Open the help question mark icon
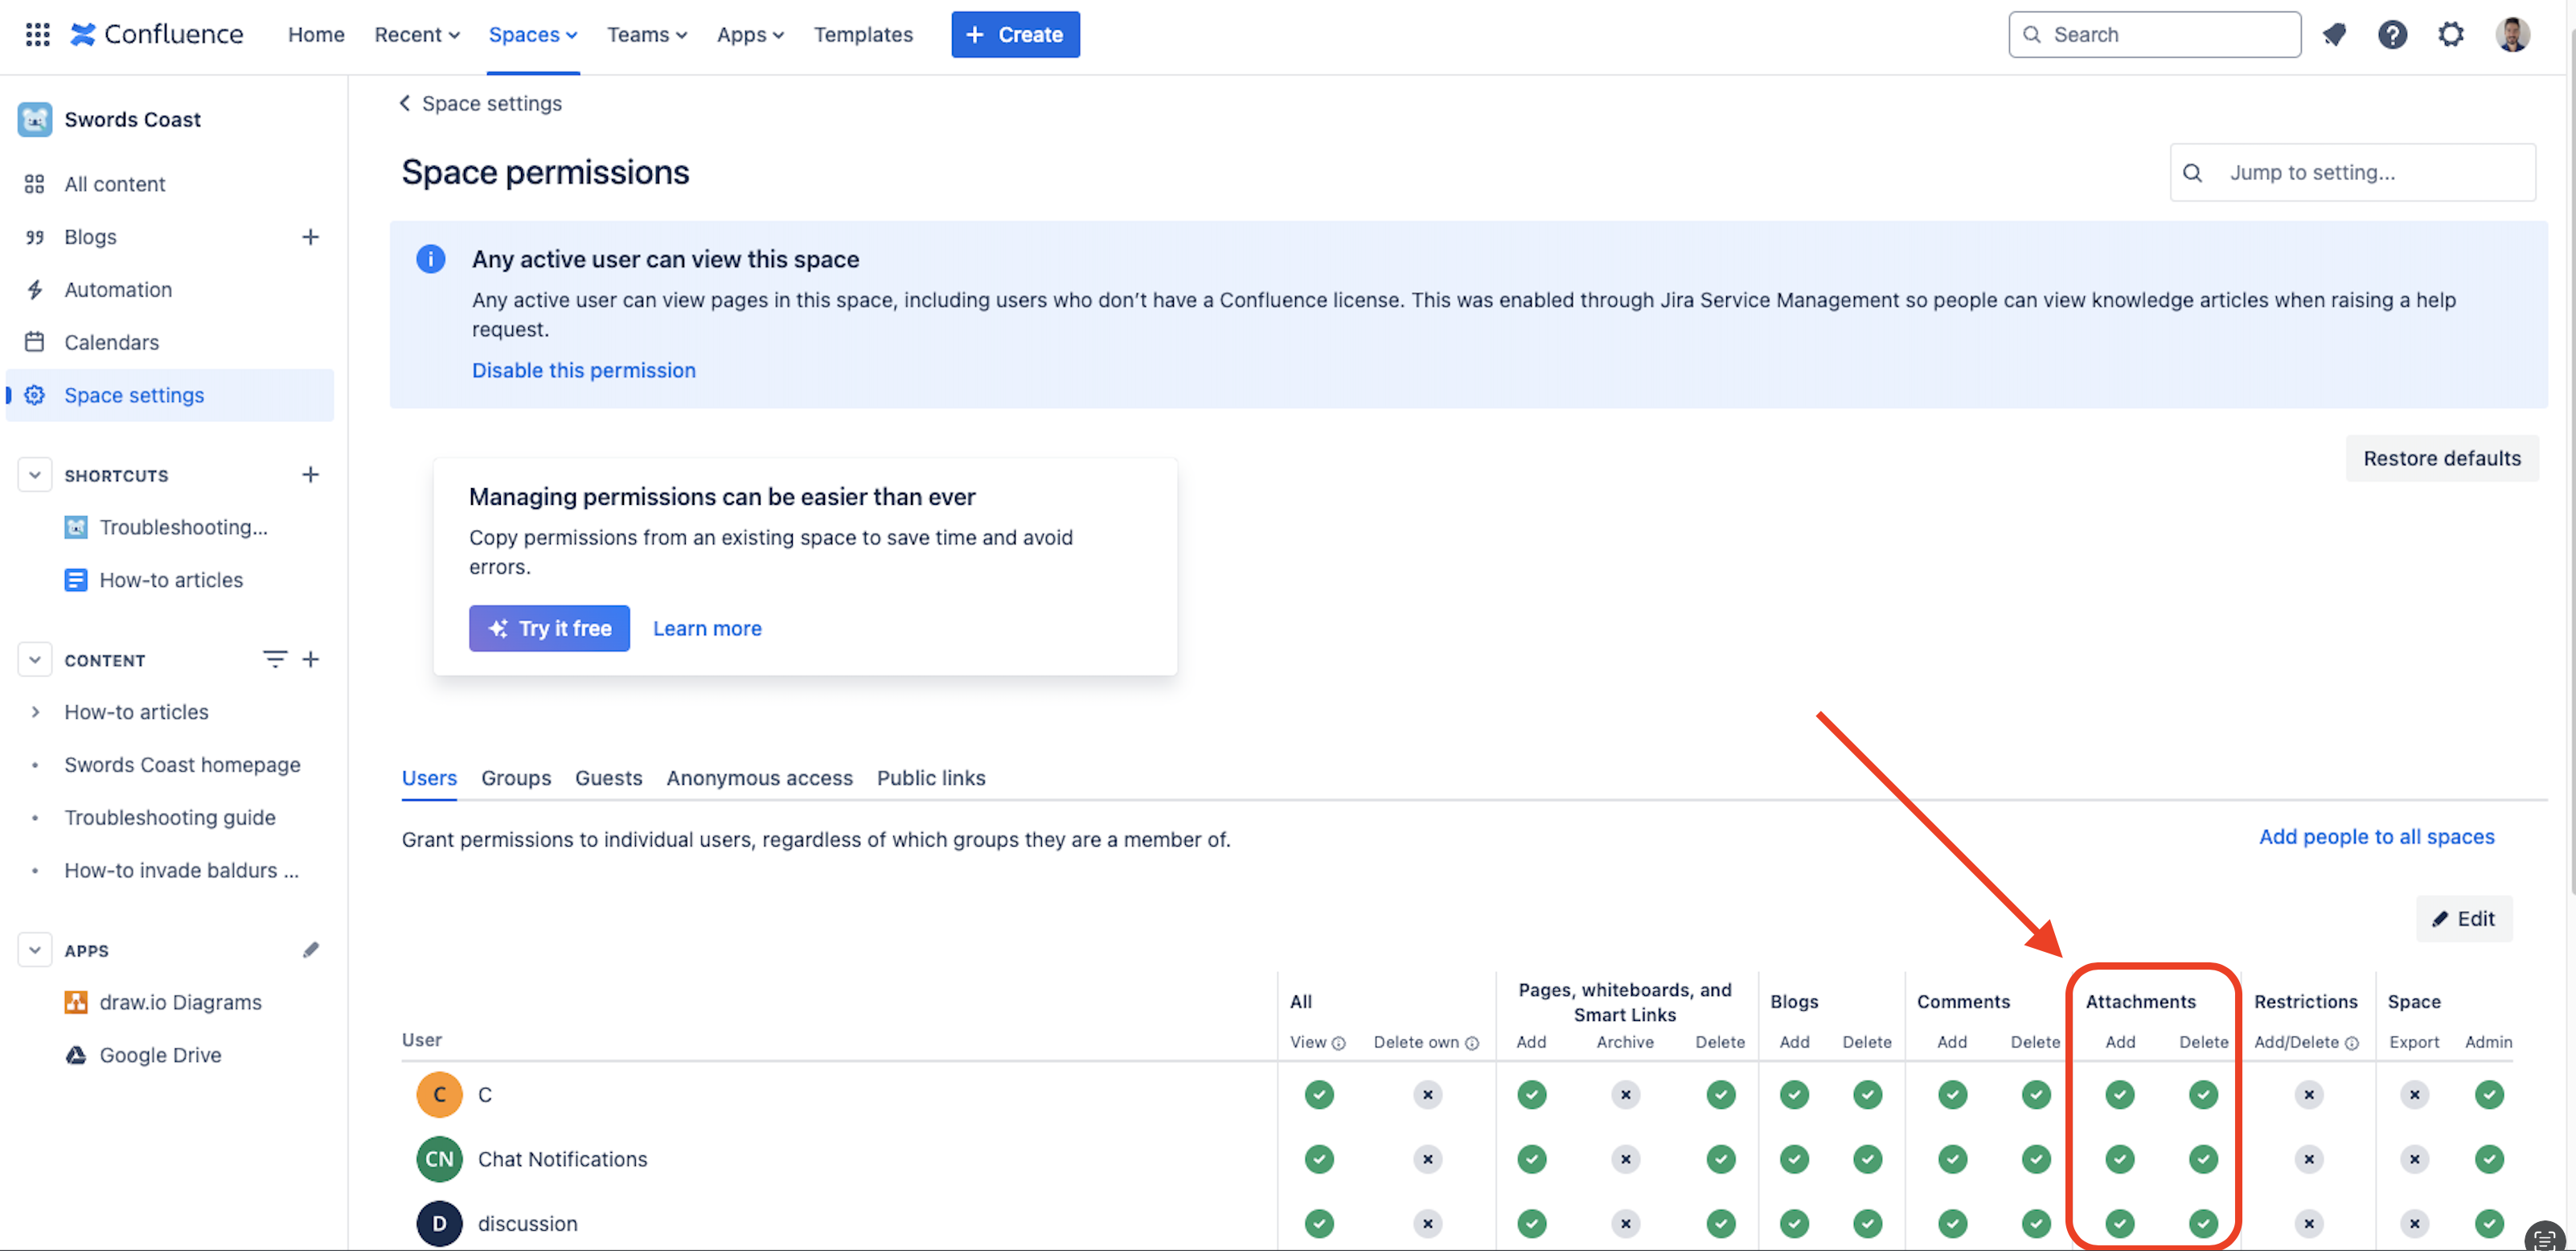This screenshot has width=2576, height=1251. click(x=2392, y=34)
